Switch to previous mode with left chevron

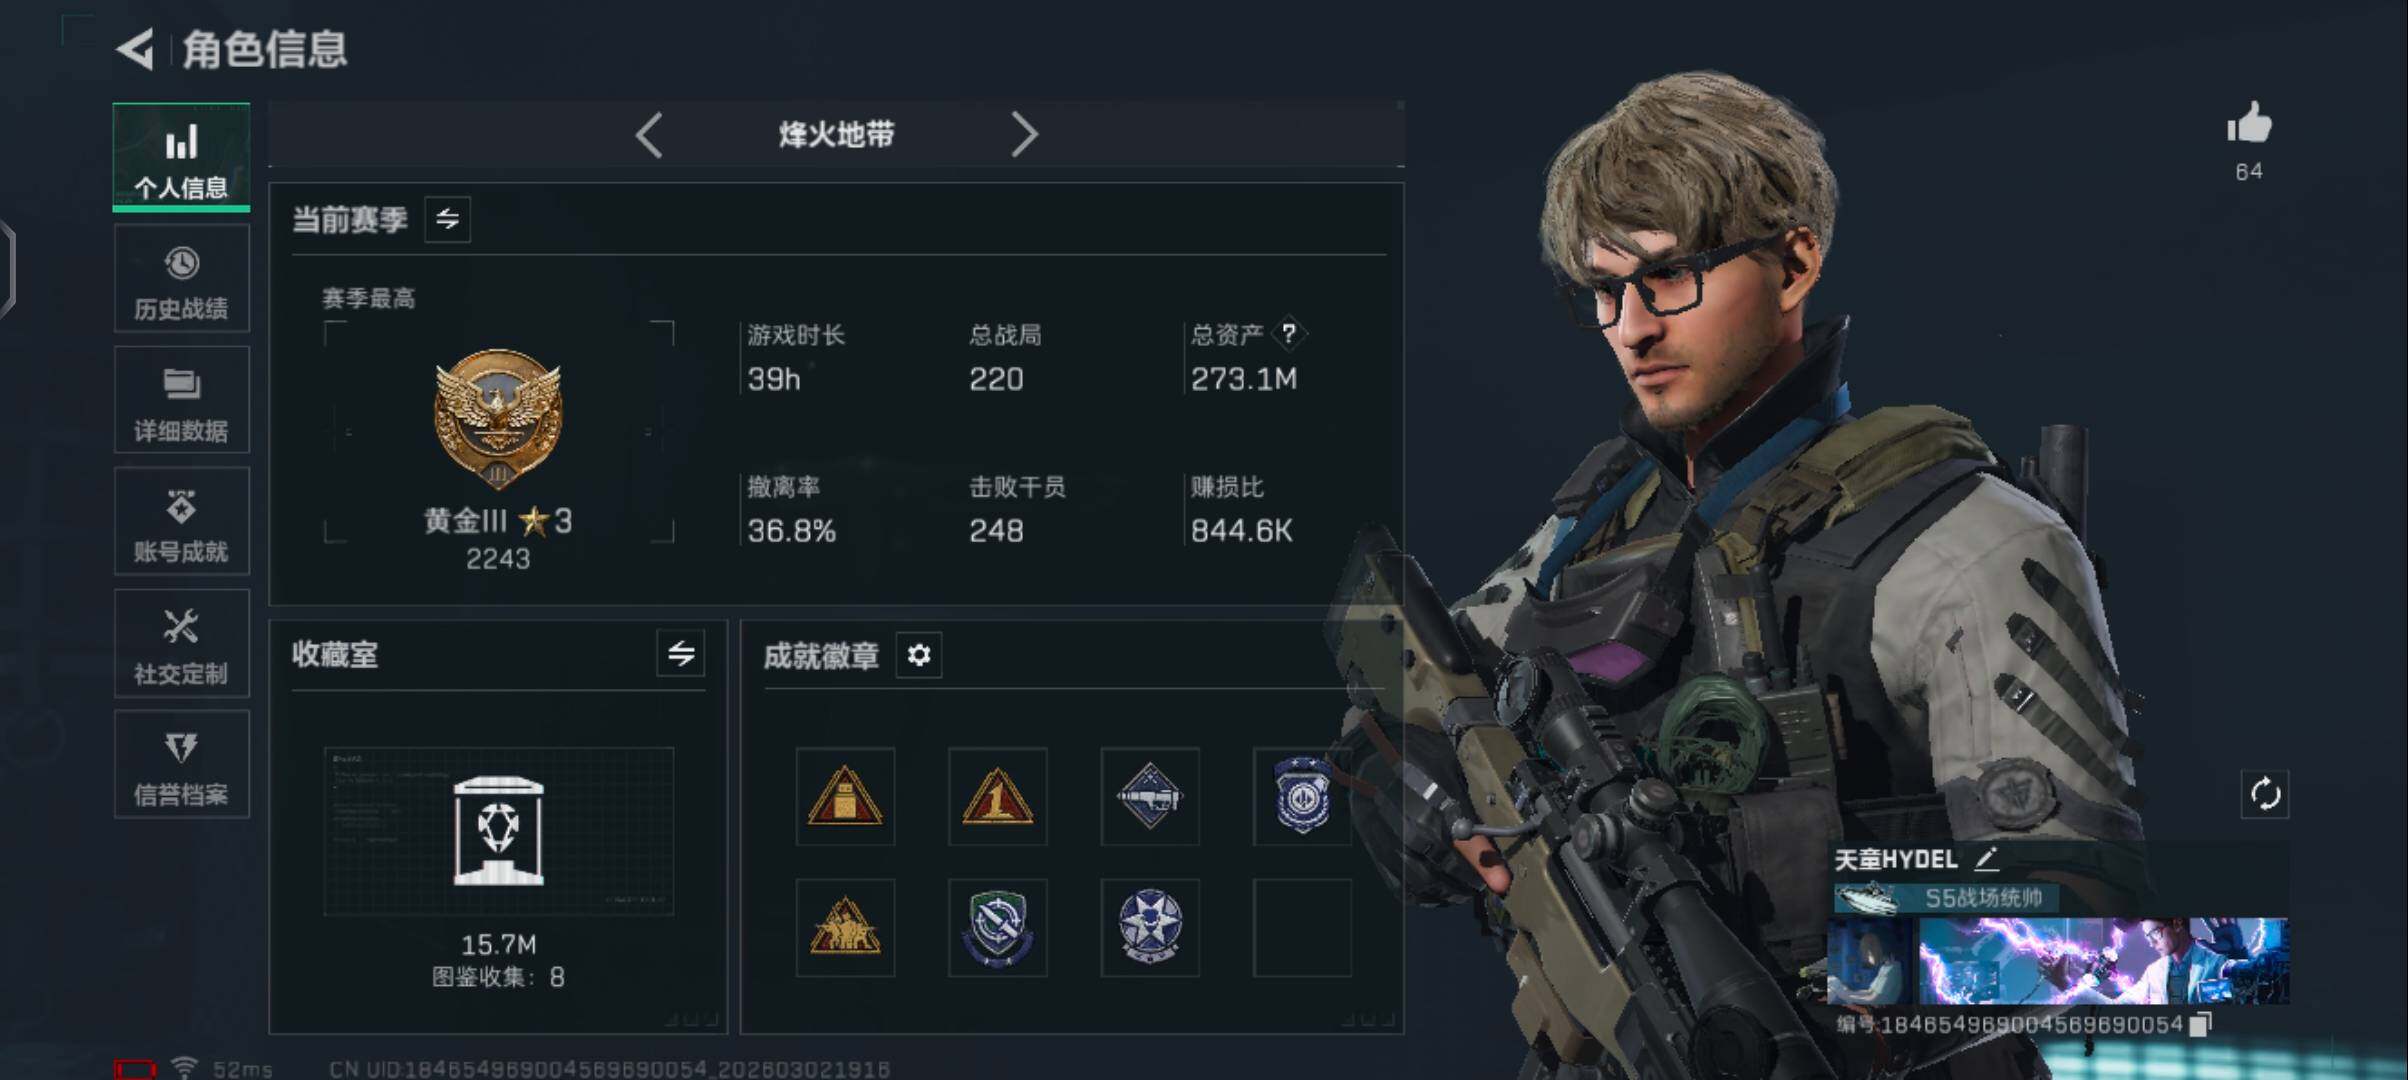[649, 134]
